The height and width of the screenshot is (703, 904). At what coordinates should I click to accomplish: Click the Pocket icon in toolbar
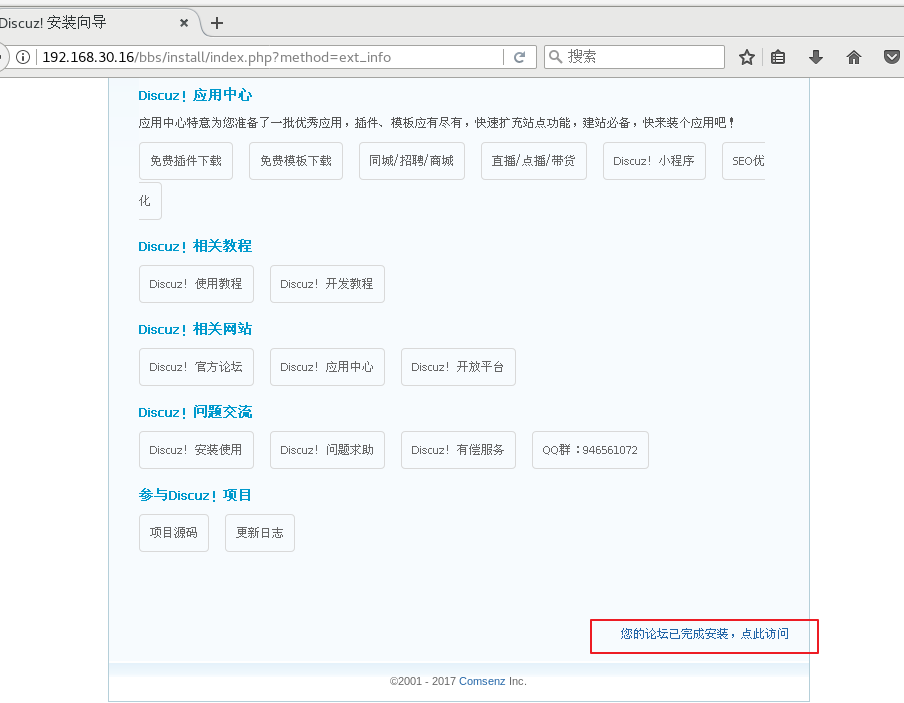point(892,57)
